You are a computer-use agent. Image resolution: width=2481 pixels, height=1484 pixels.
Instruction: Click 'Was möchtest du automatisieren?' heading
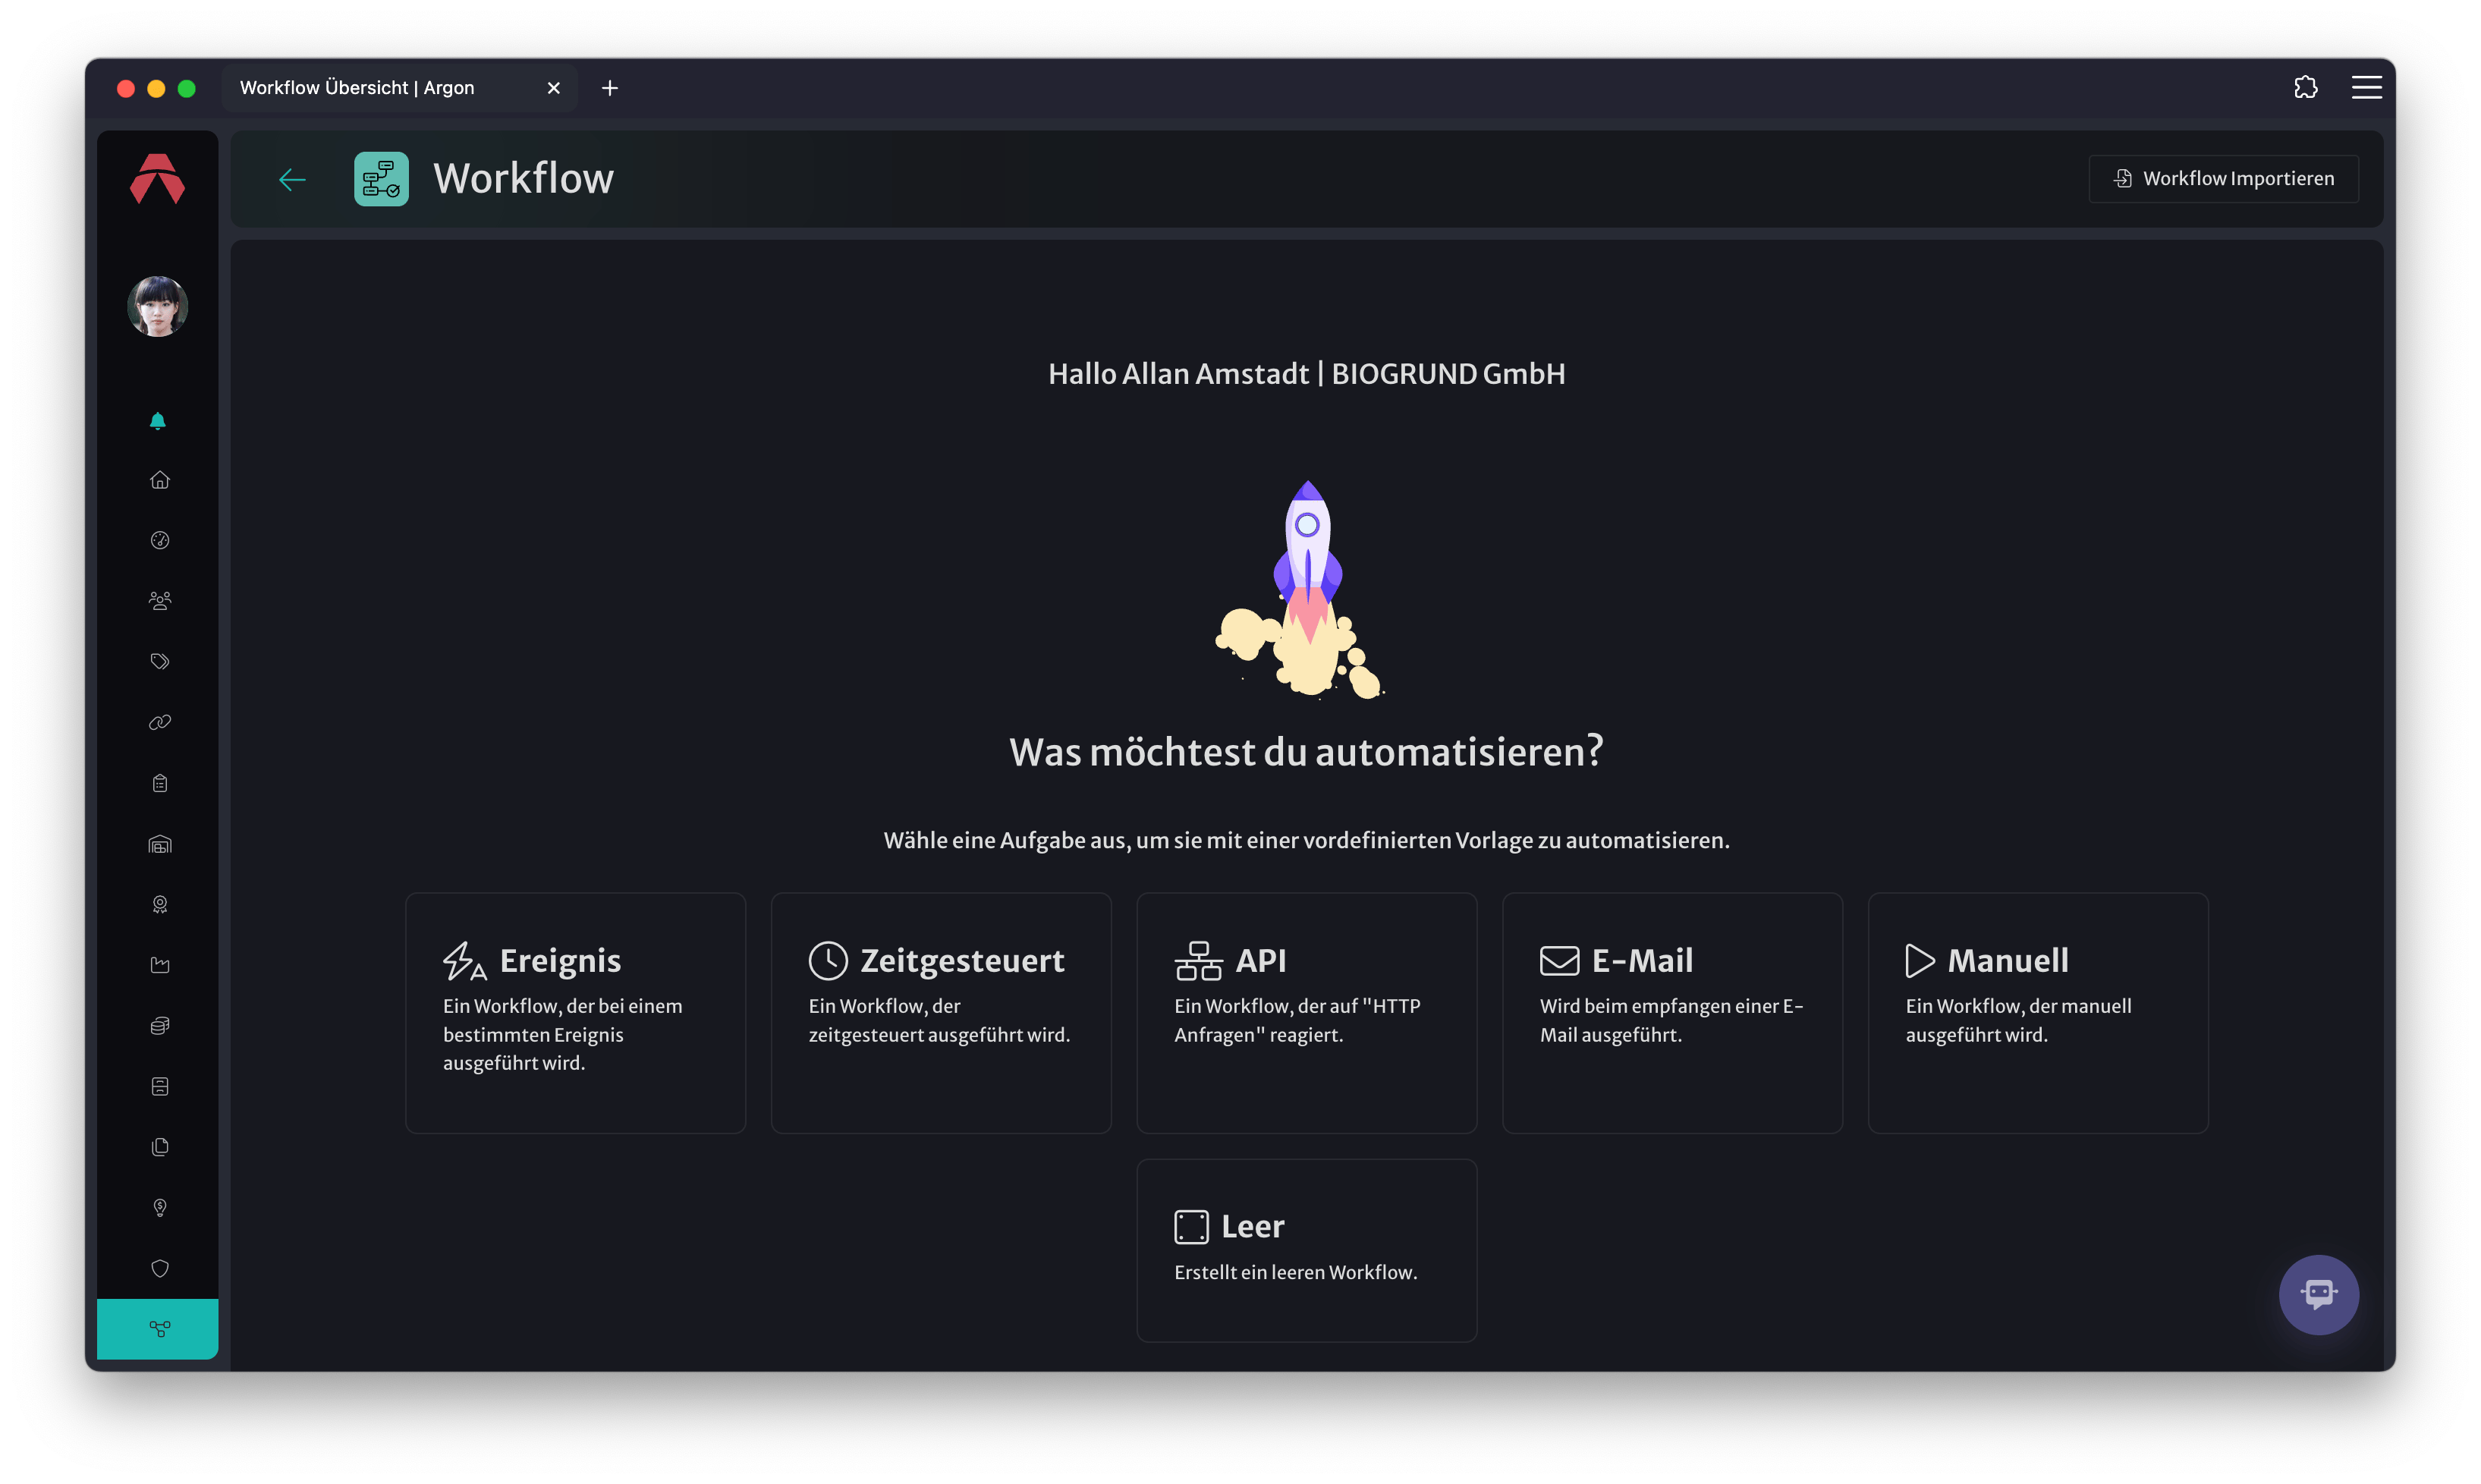tap(1306, 752)
